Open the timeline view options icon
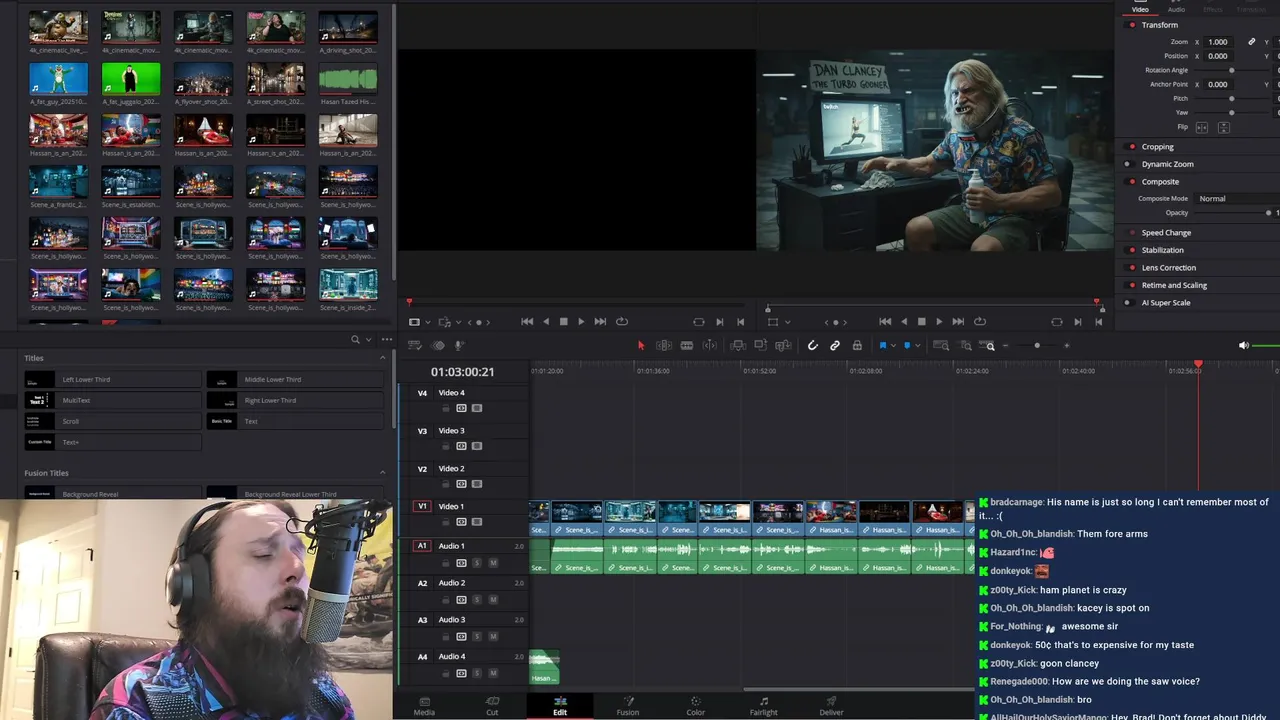The width and height of the screenshot is (1280, 720). (414, 345)
